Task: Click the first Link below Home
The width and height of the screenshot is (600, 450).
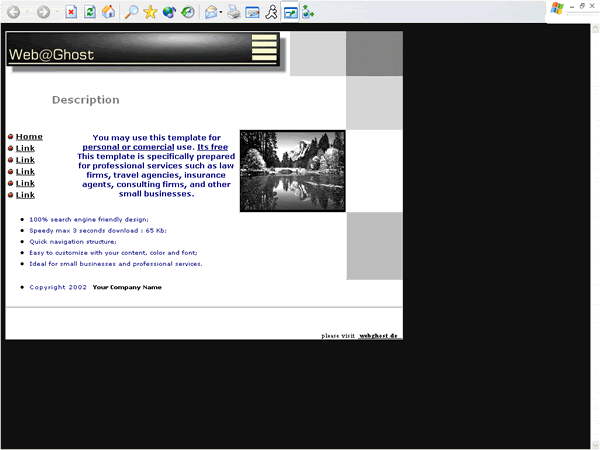Action: 25,148
